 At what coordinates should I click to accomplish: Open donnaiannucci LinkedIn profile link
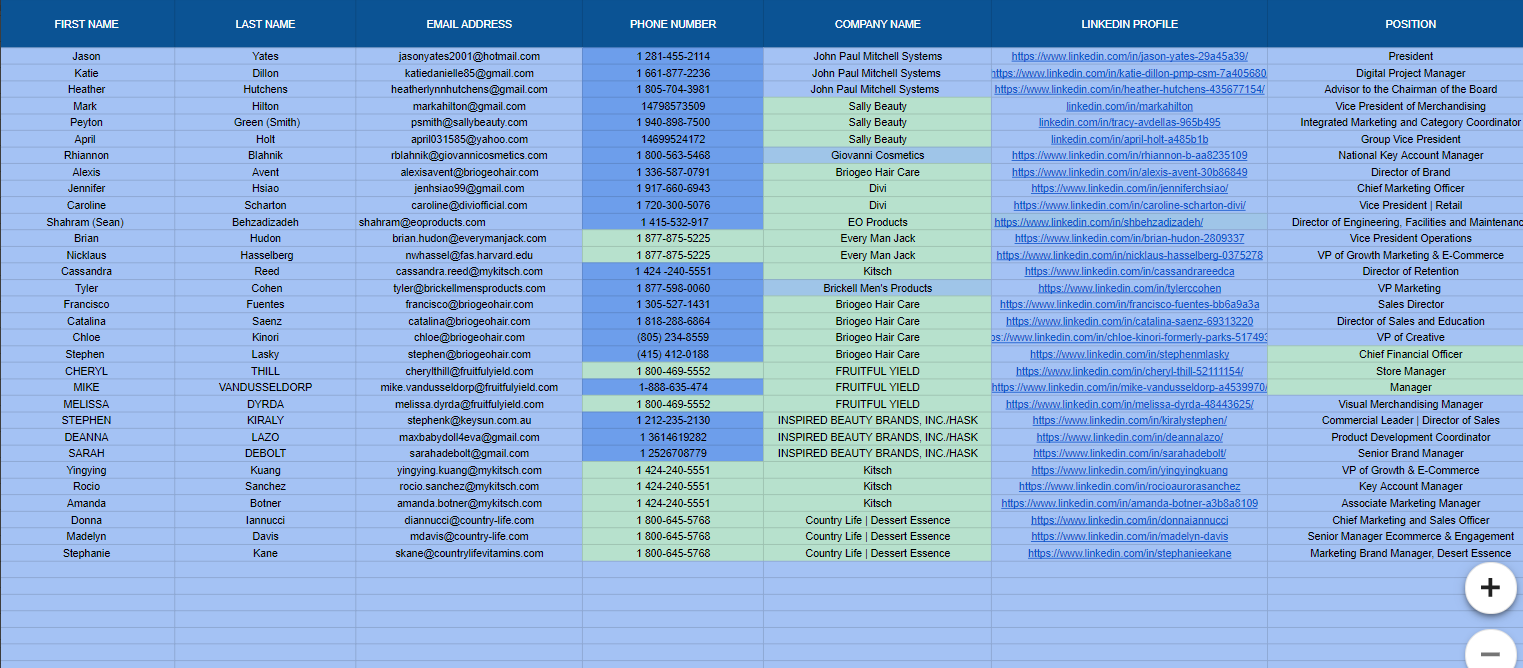click(x=1130, y=520)
